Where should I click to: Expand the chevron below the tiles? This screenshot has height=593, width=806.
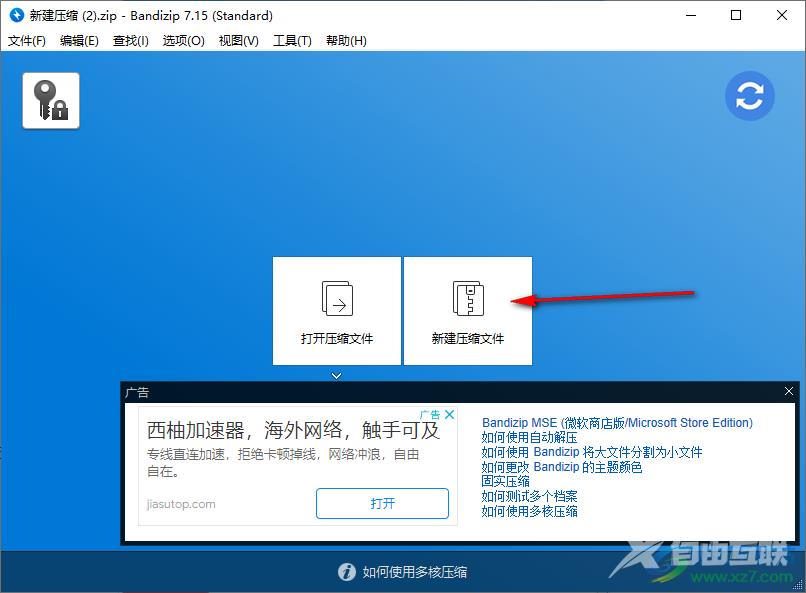pyautogui.click(x=336, y=376)
